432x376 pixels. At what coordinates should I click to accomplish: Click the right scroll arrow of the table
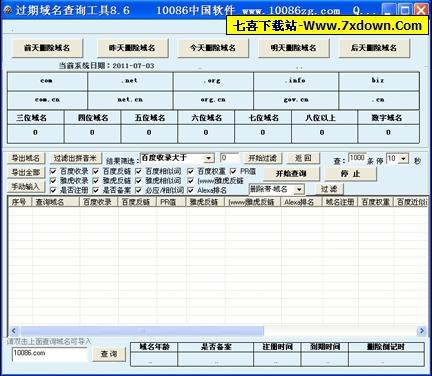pos(422,331)
